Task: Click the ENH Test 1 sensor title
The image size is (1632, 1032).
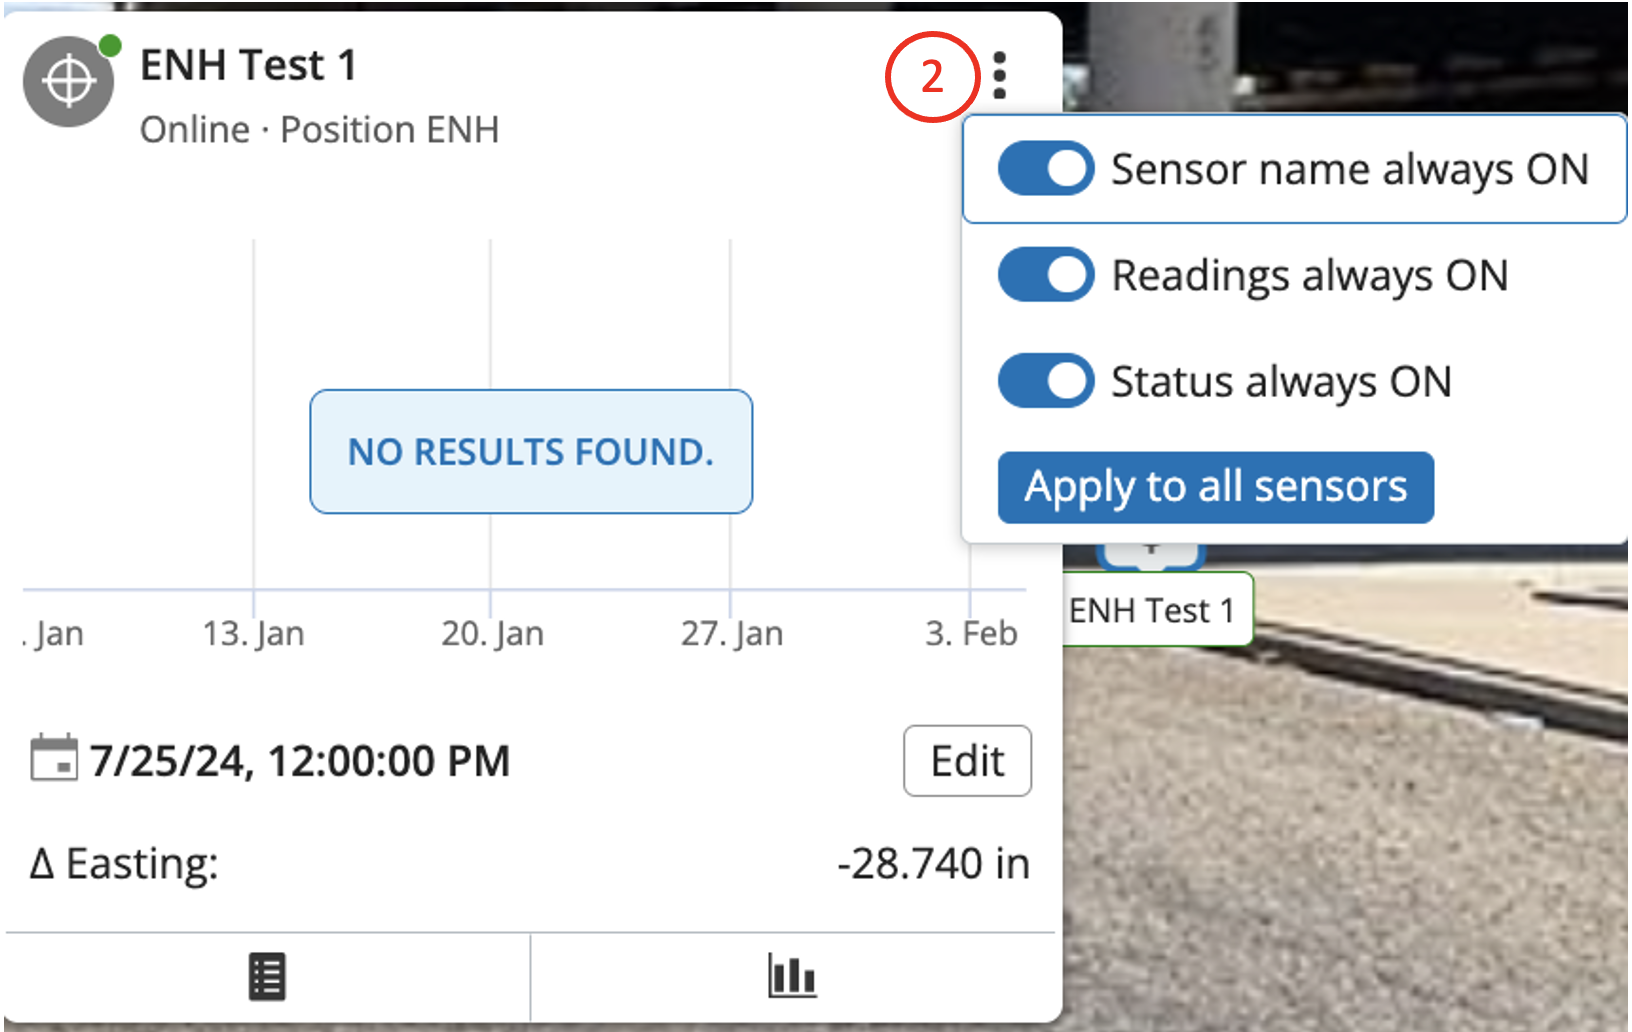Action: tap(248, 66)
